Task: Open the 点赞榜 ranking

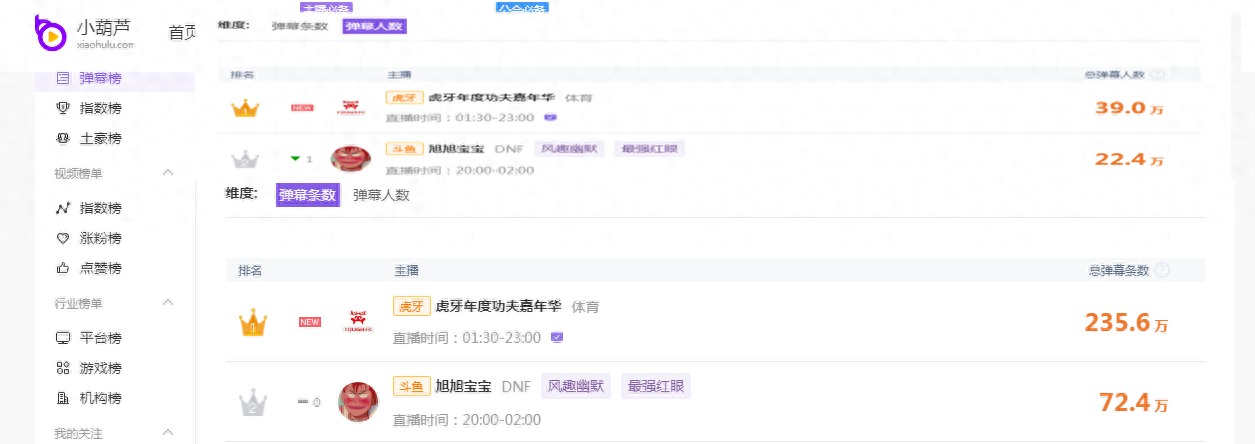Action: click(101, 268)
